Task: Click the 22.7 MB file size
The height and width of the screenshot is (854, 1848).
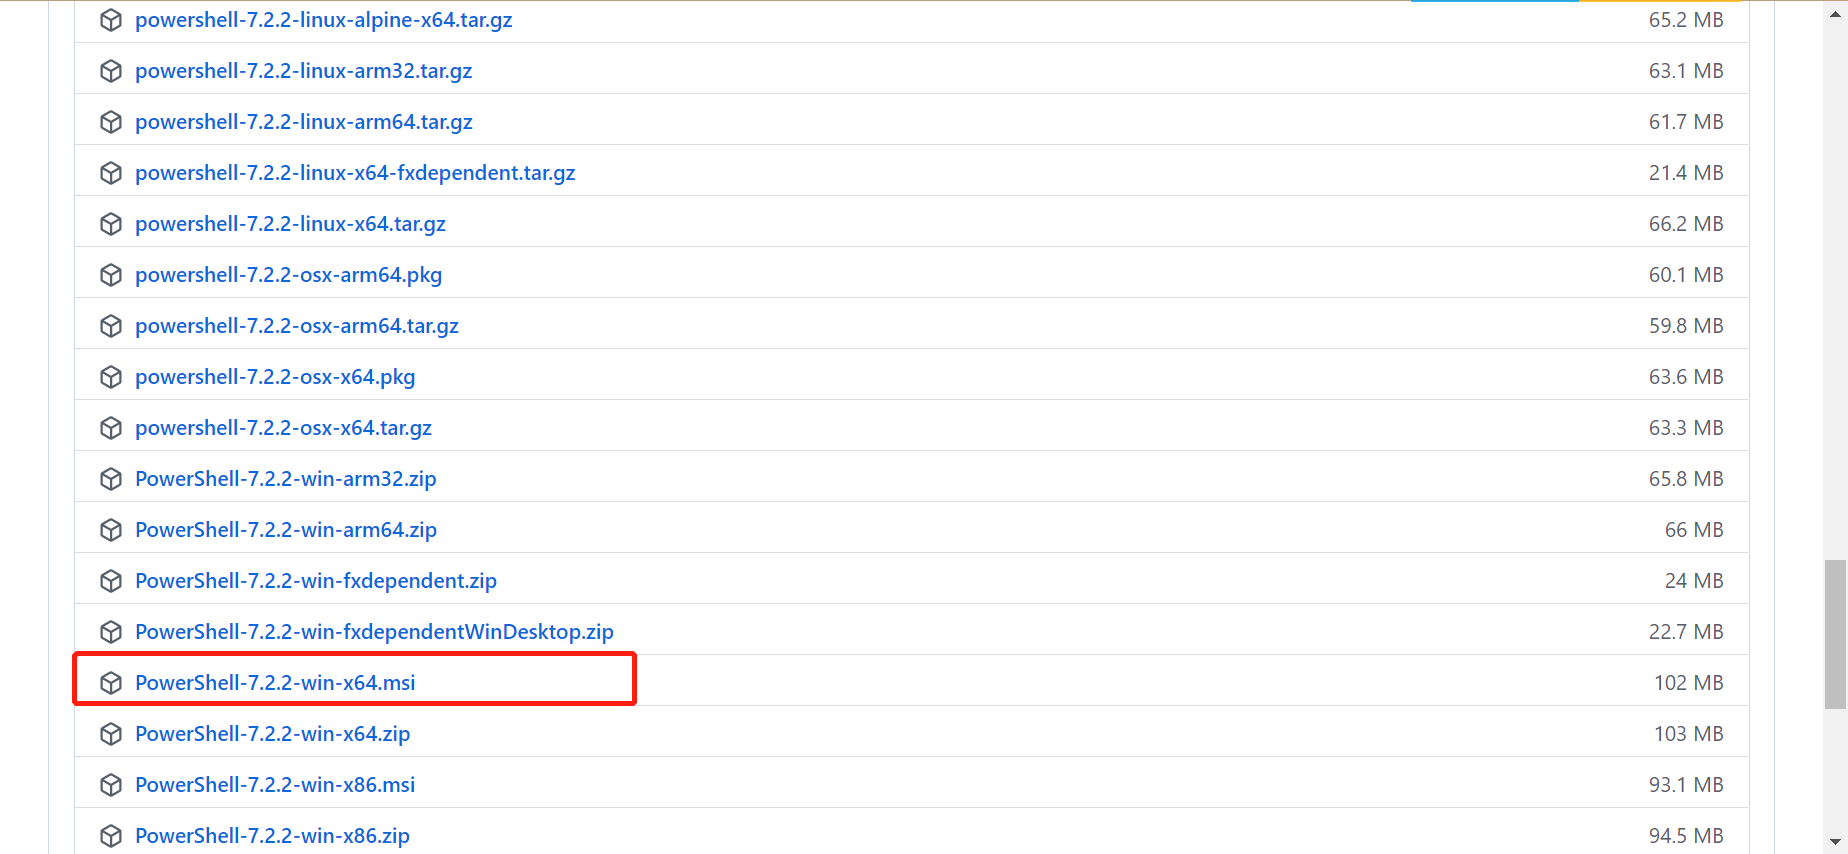Action: click(1686, 632)
